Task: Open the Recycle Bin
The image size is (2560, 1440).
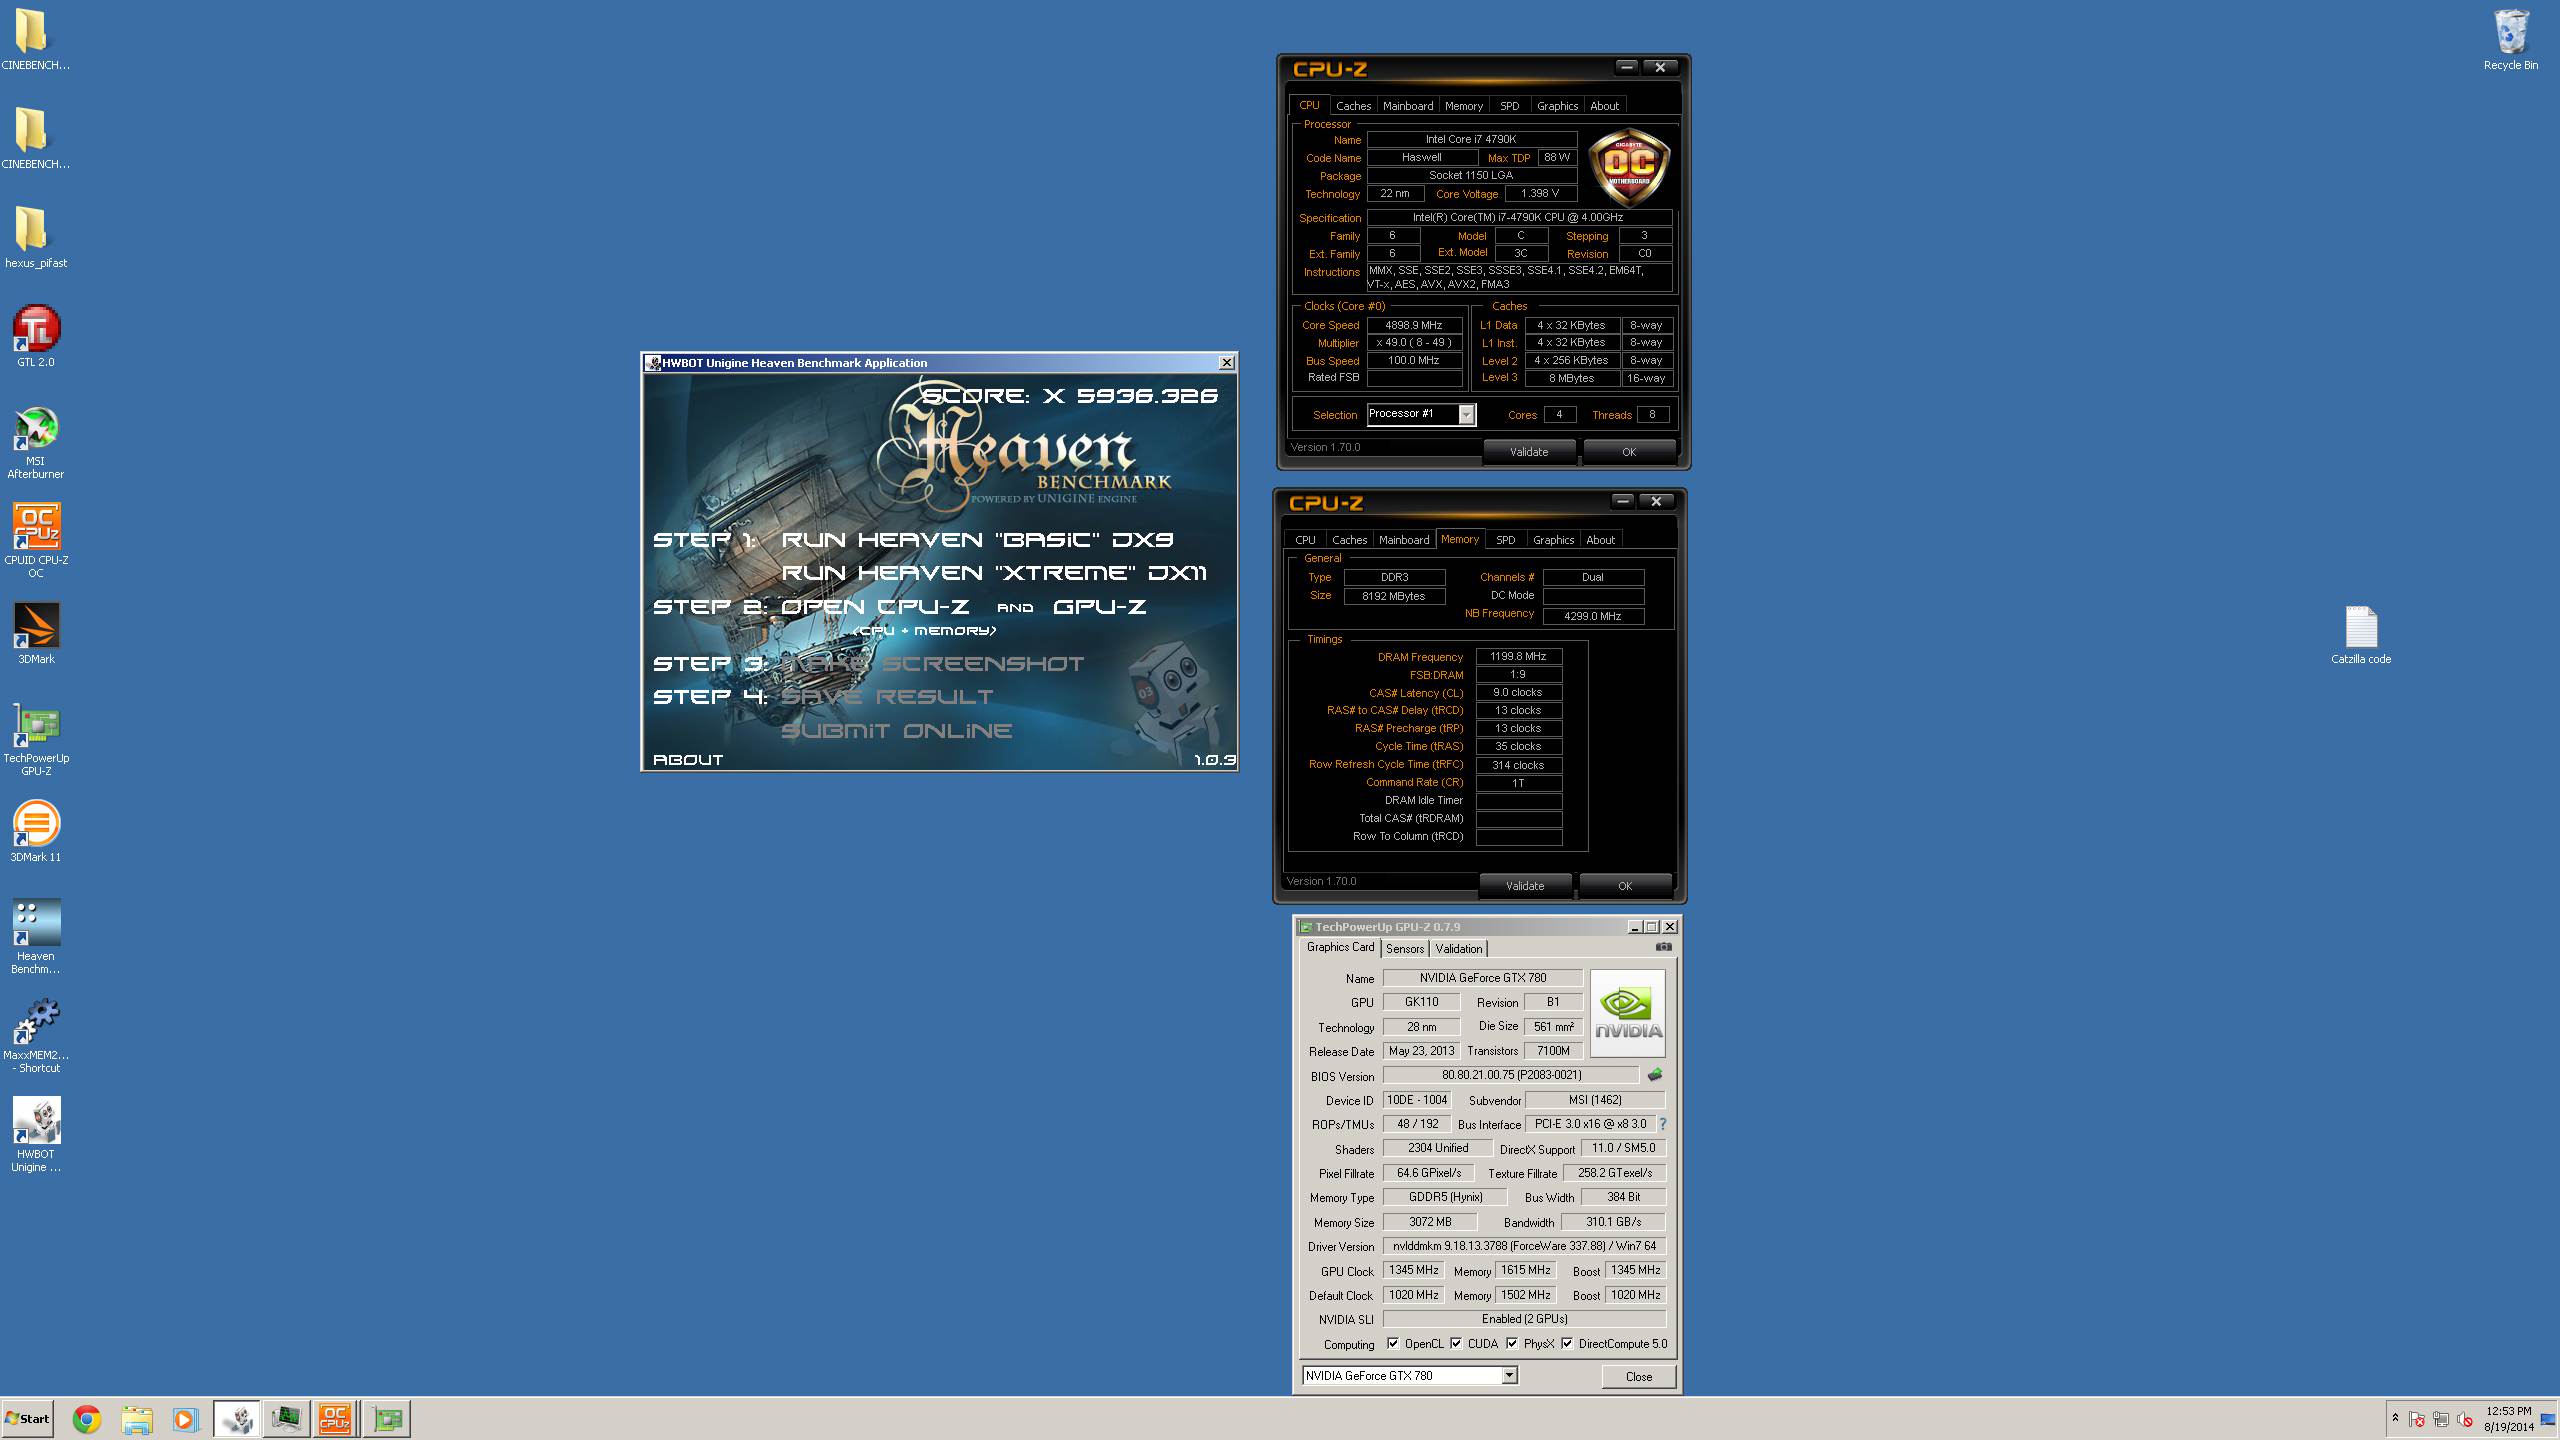Action: click(x=2510, y=40)
